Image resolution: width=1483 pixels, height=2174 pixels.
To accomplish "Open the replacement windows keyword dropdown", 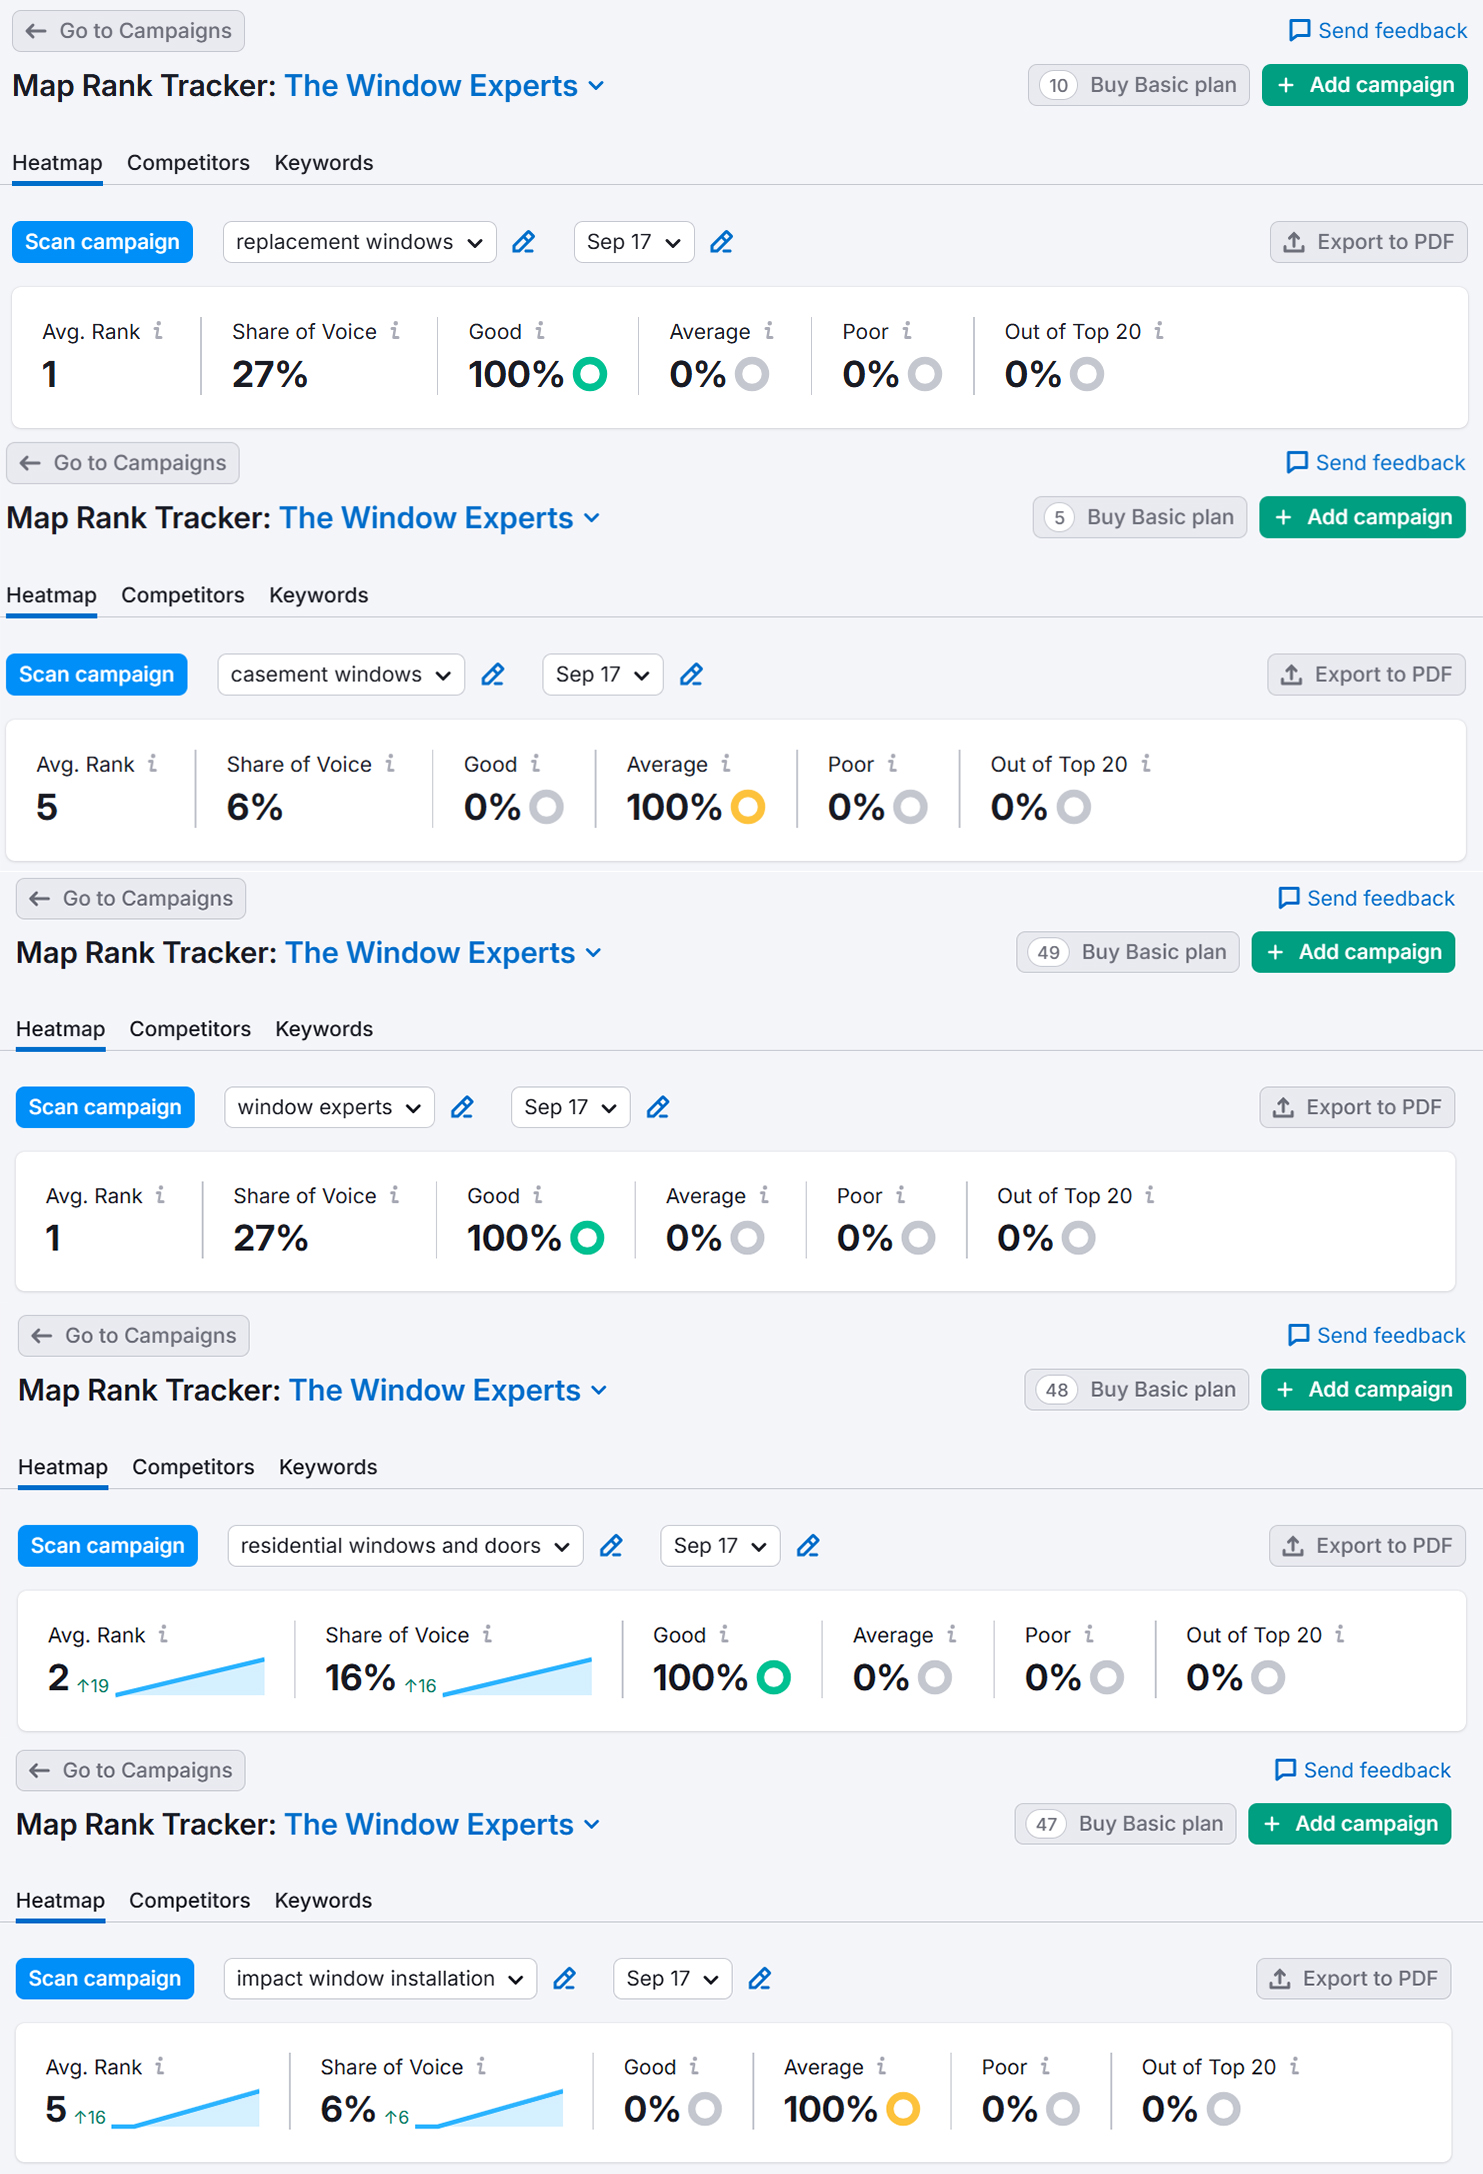I will [359, 242].
